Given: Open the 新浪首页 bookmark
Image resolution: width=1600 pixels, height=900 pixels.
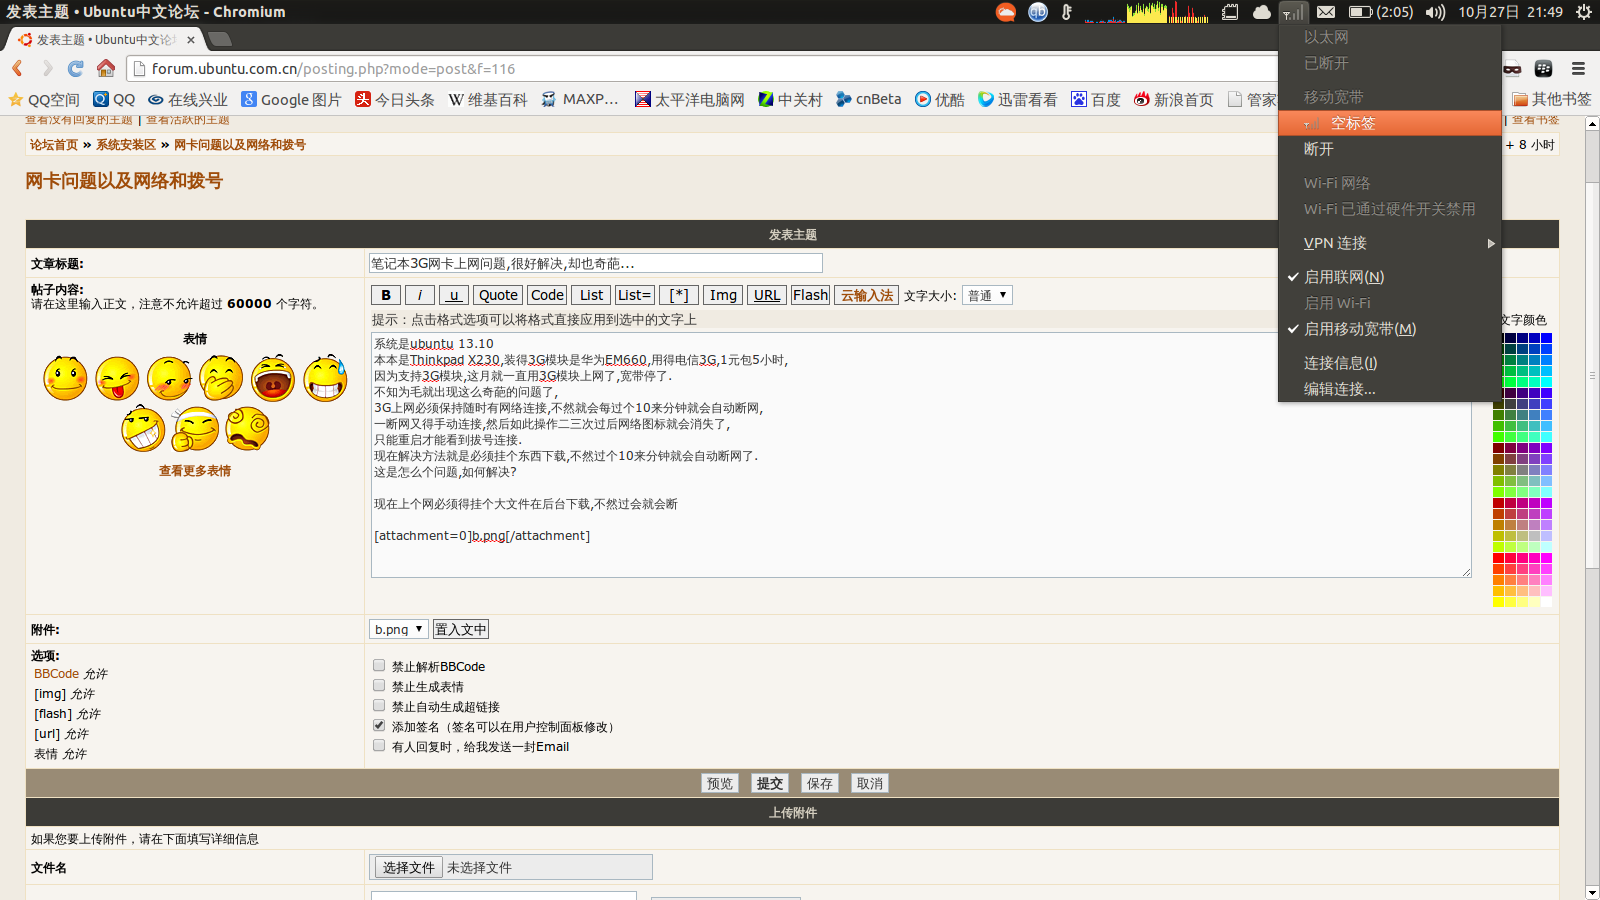Looking at the screenshot, I should [1173, 99].
